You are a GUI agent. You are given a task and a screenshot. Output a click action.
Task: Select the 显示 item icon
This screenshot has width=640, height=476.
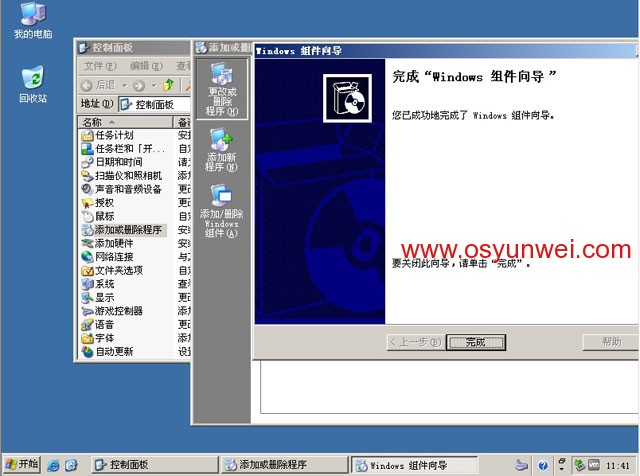tap(87, 297)
